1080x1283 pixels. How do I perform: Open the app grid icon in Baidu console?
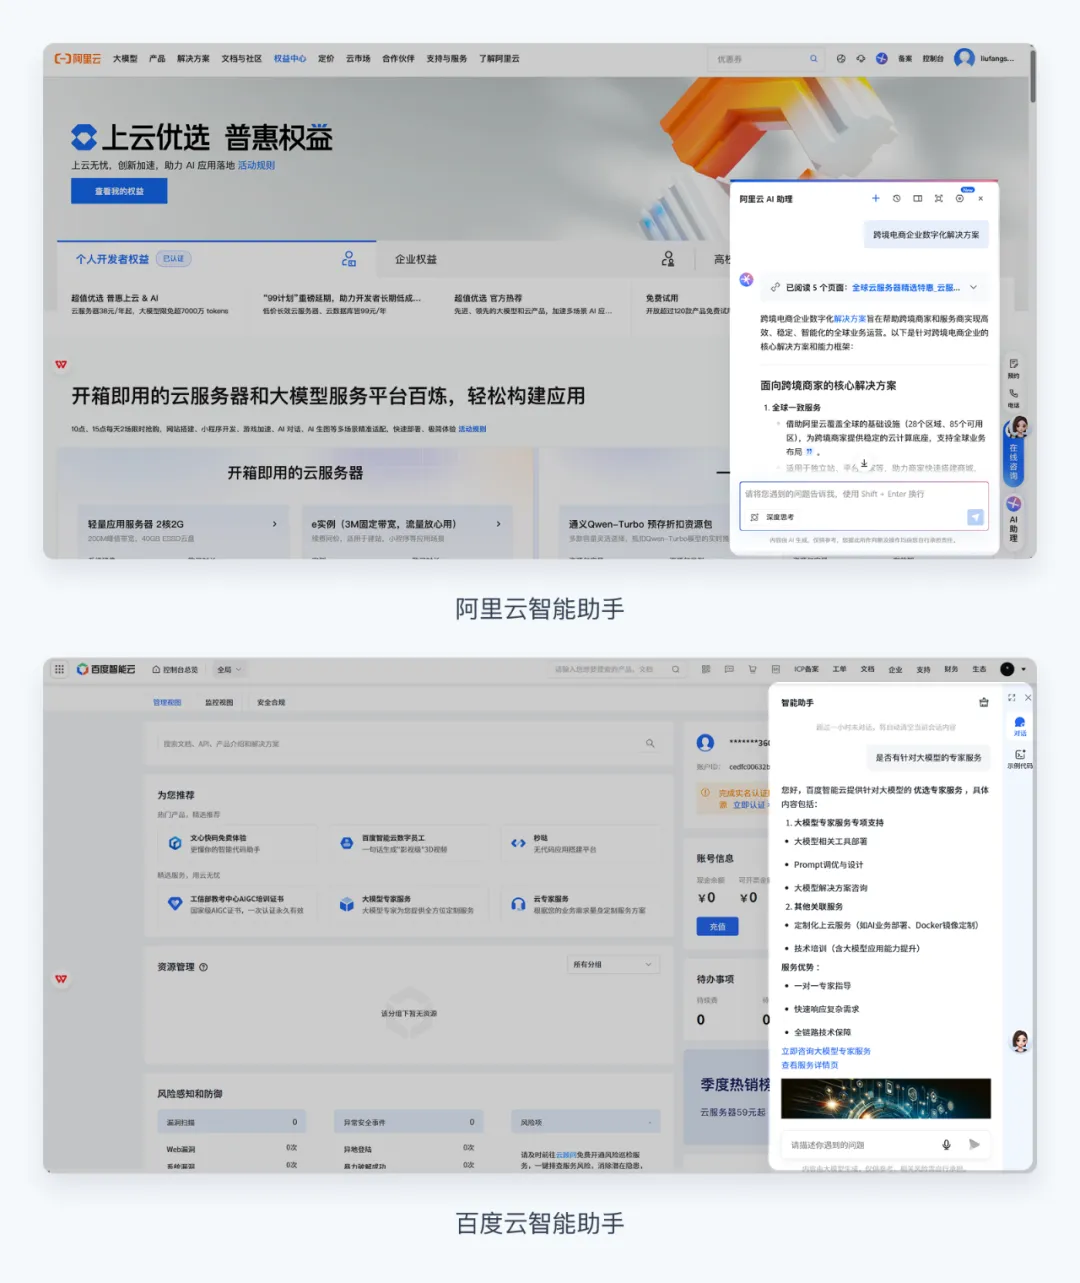click(x=59, y=669)
